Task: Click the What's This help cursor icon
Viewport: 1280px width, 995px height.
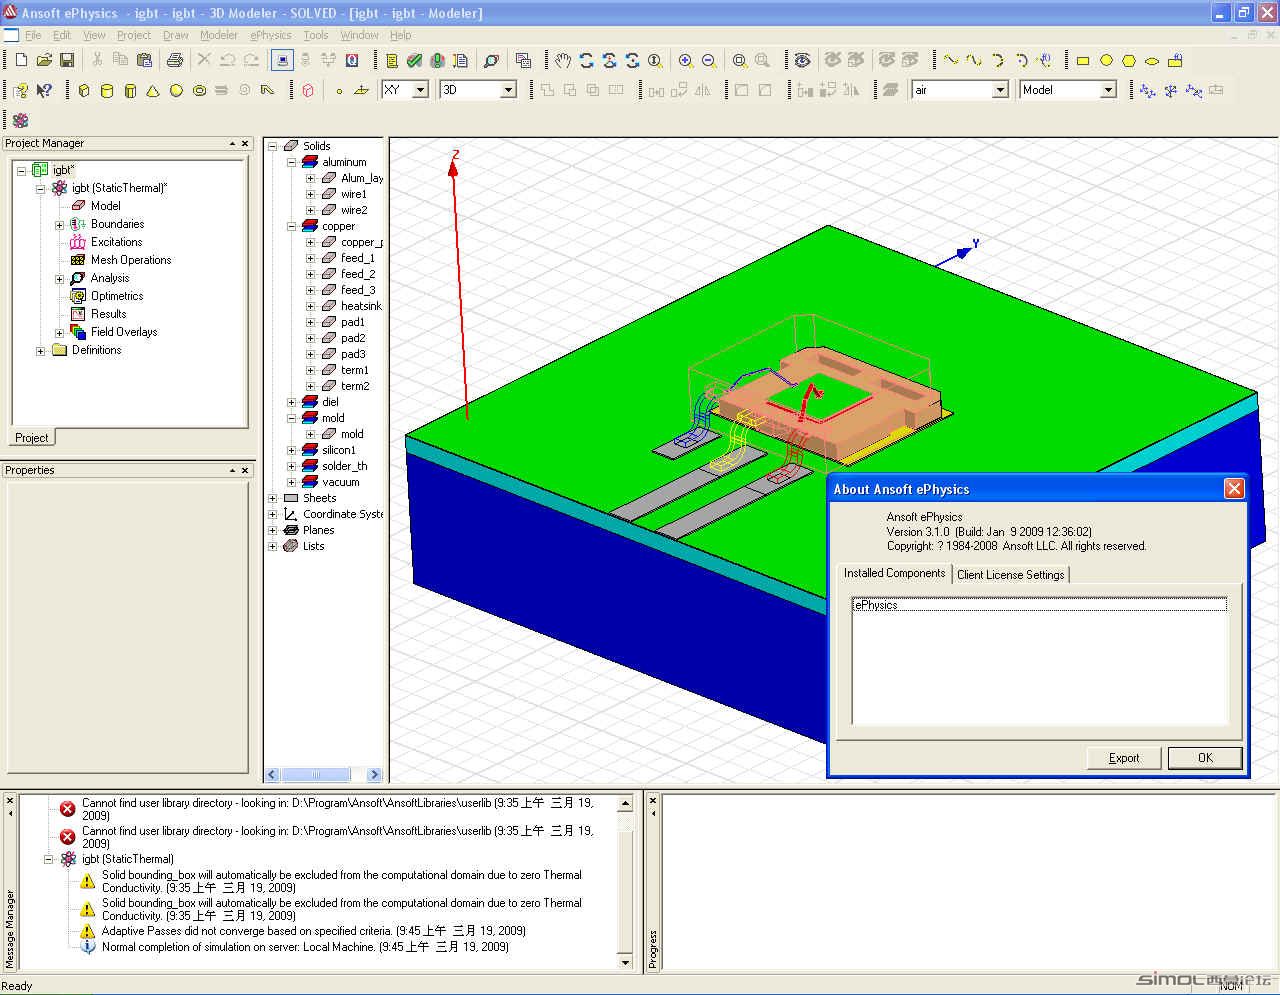Action: click(x=44, y=90)
